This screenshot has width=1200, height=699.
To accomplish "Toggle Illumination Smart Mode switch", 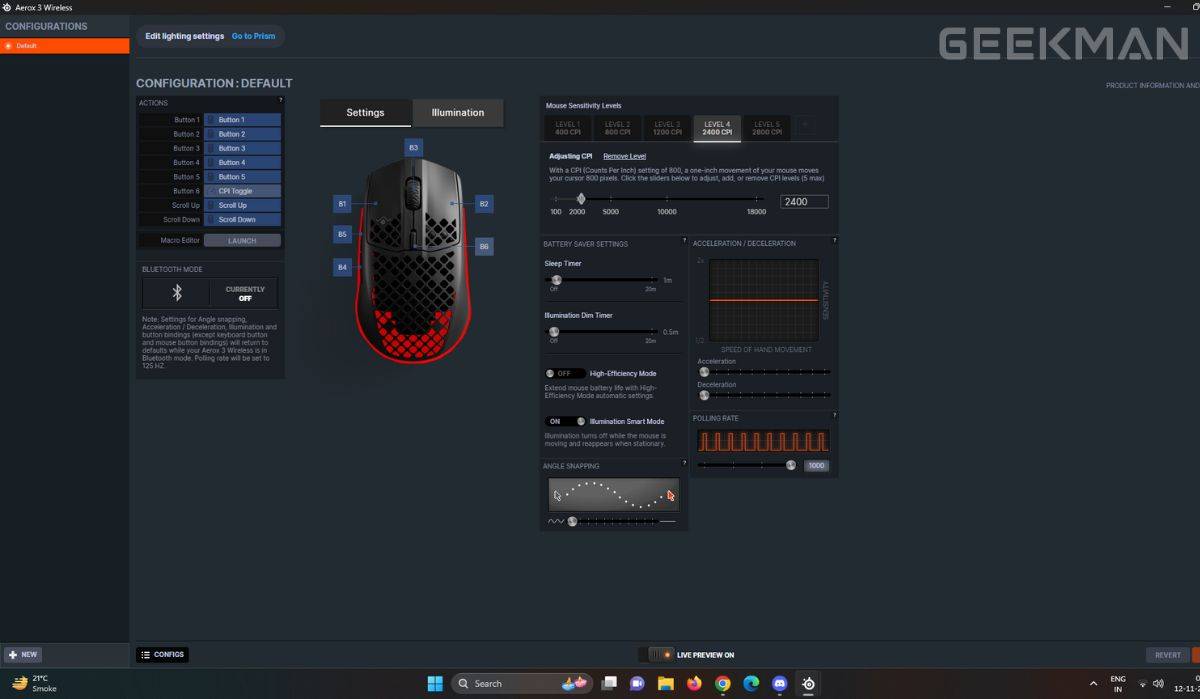I will point(565,422).
